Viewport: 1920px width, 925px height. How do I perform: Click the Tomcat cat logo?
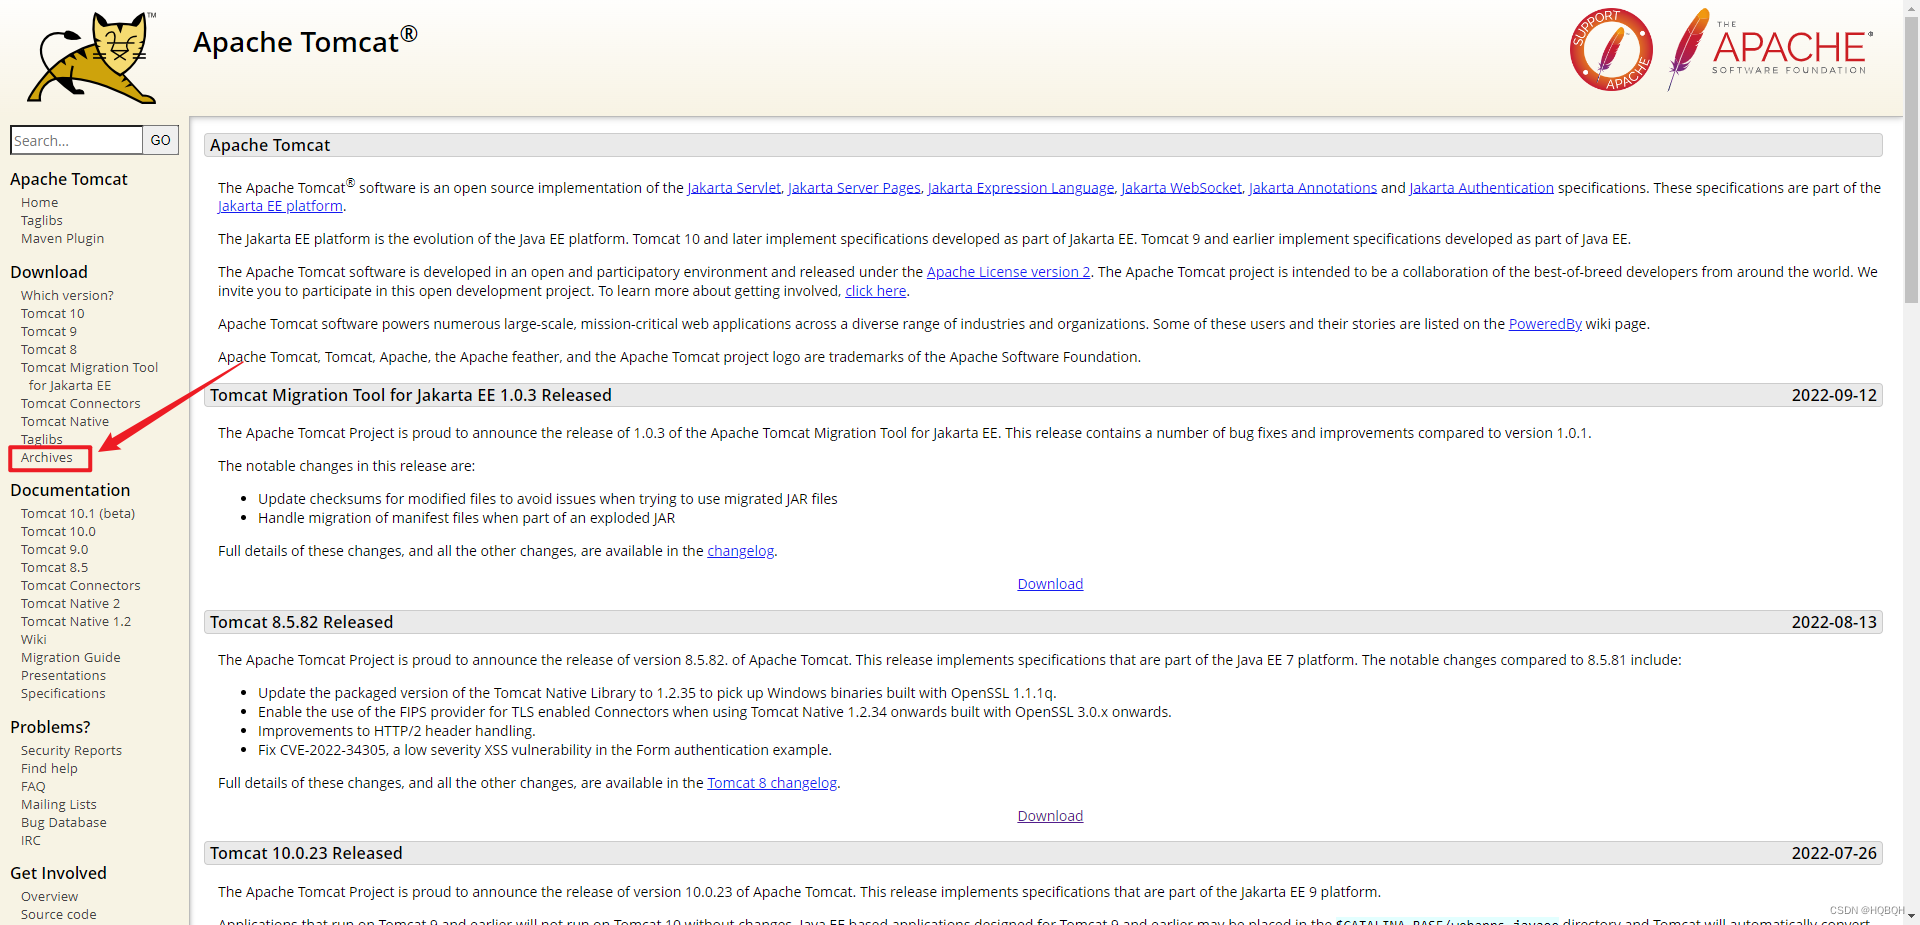[x=92, y=57]
